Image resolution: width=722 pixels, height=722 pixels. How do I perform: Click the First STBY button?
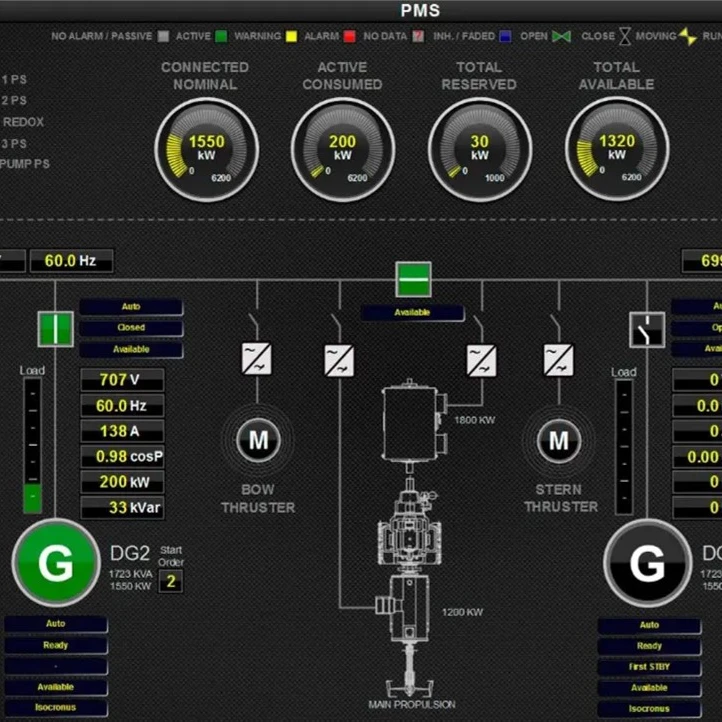649,667
